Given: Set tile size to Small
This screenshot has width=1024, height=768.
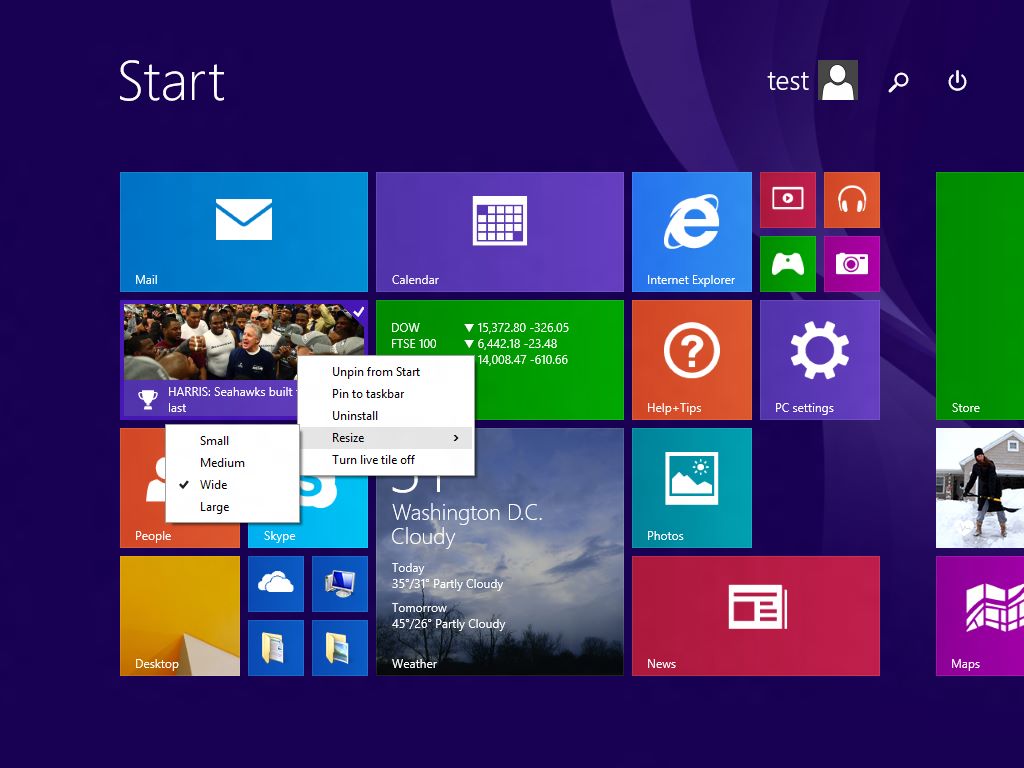Looking at the screenshot, I should click(232, 441).
